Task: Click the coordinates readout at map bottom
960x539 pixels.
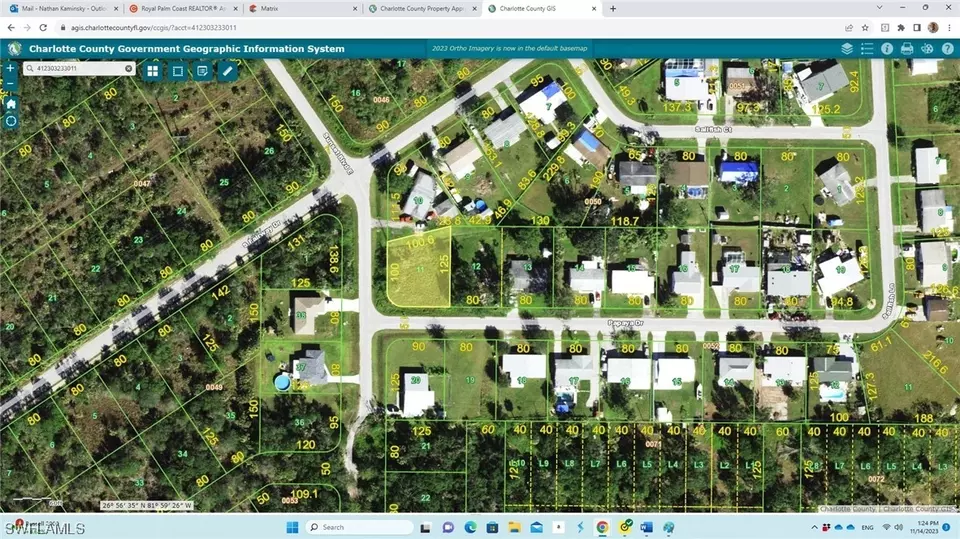Action: coord(147,505)
